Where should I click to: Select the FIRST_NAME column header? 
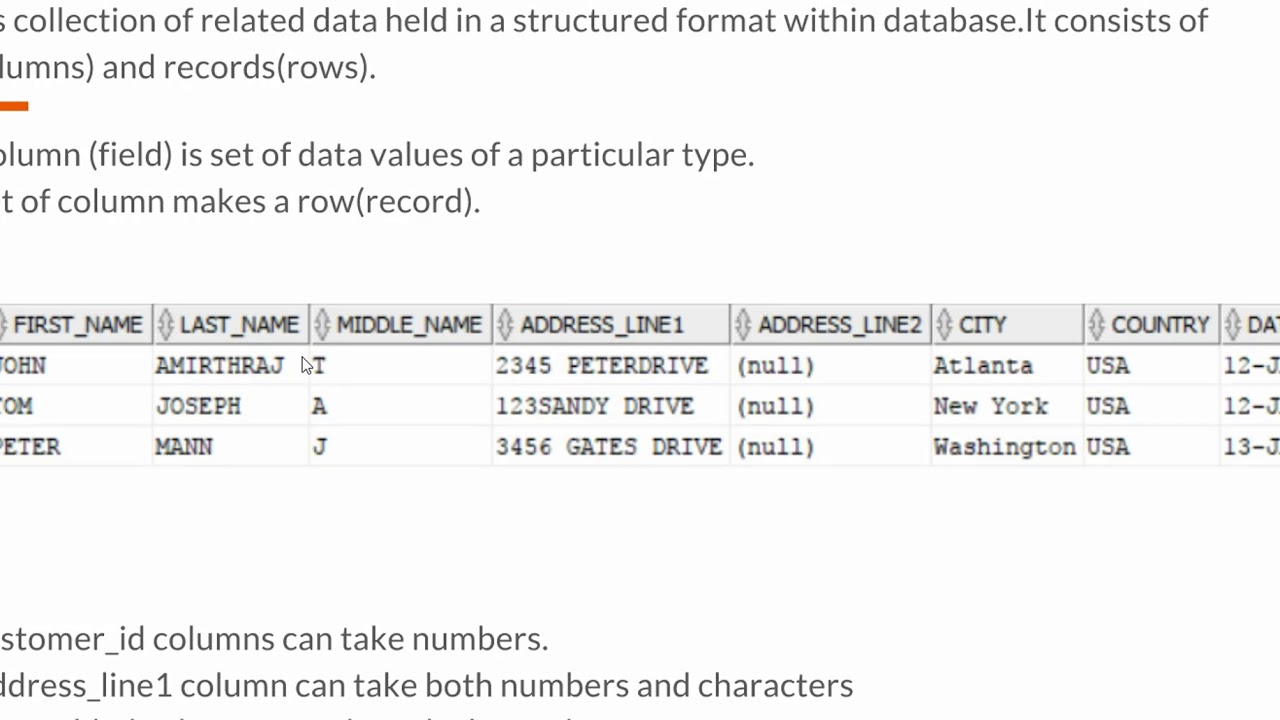point(77,325)
